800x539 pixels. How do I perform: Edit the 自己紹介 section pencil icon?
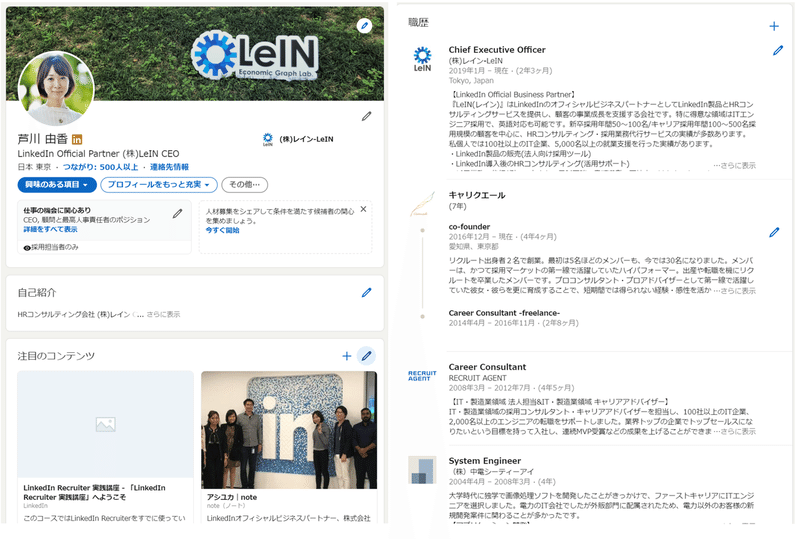(366, 292)
